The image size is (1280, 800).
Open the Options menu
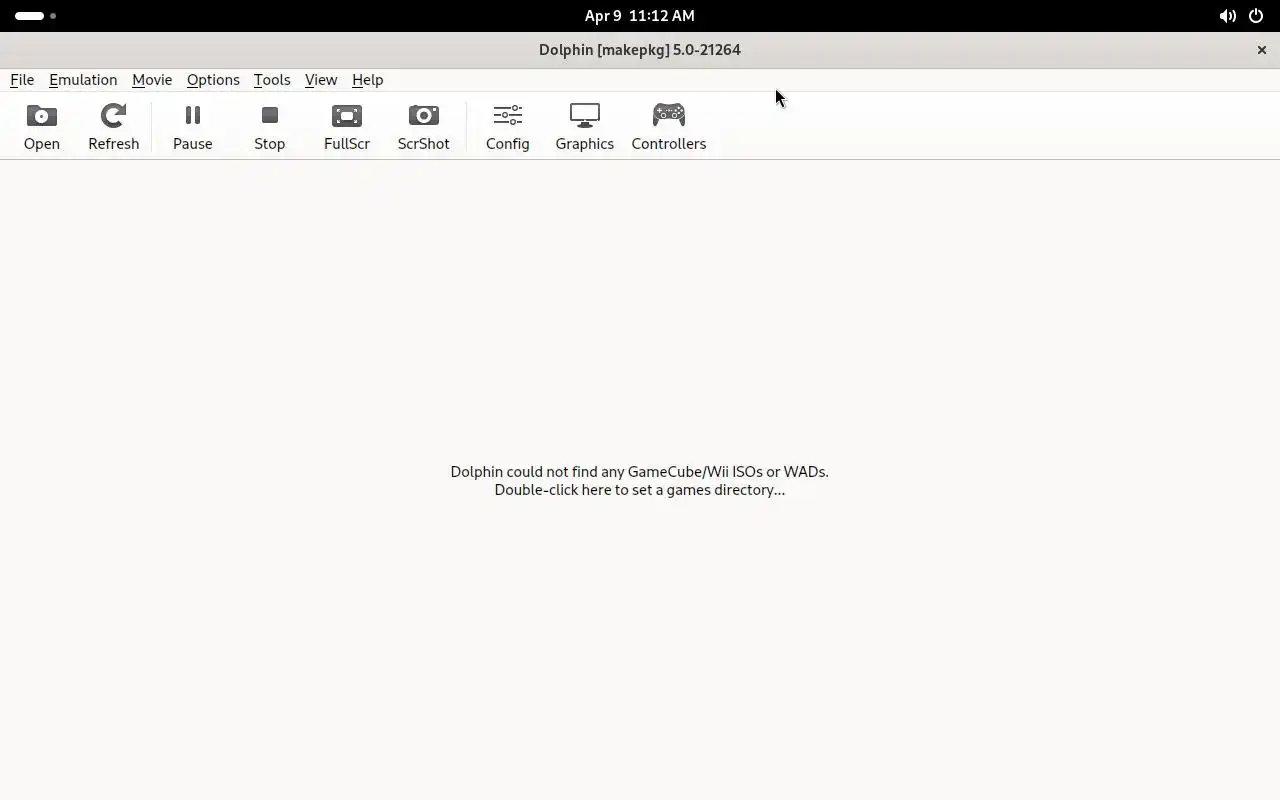click(213, 80)
